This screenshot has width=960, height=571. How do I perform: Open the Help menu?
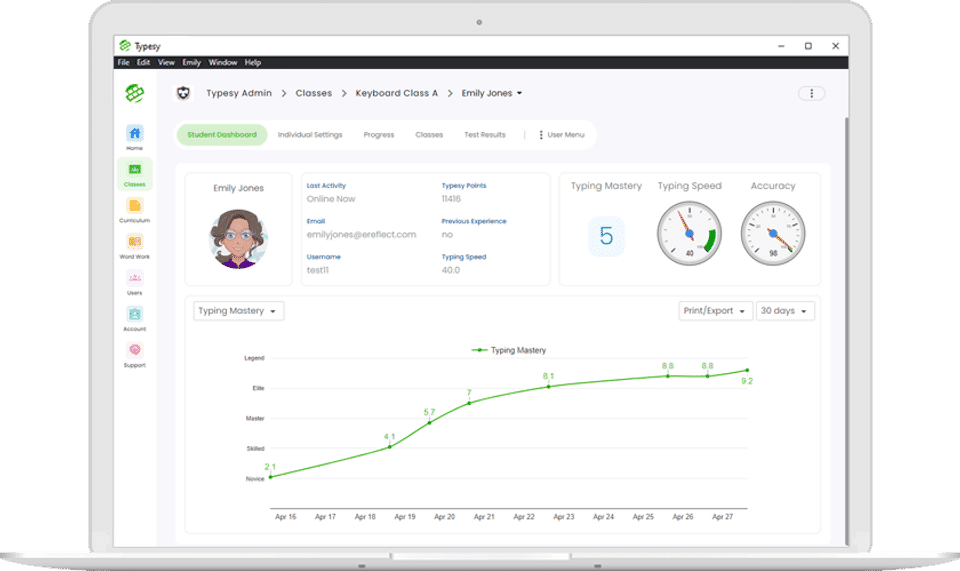point(253,62)
